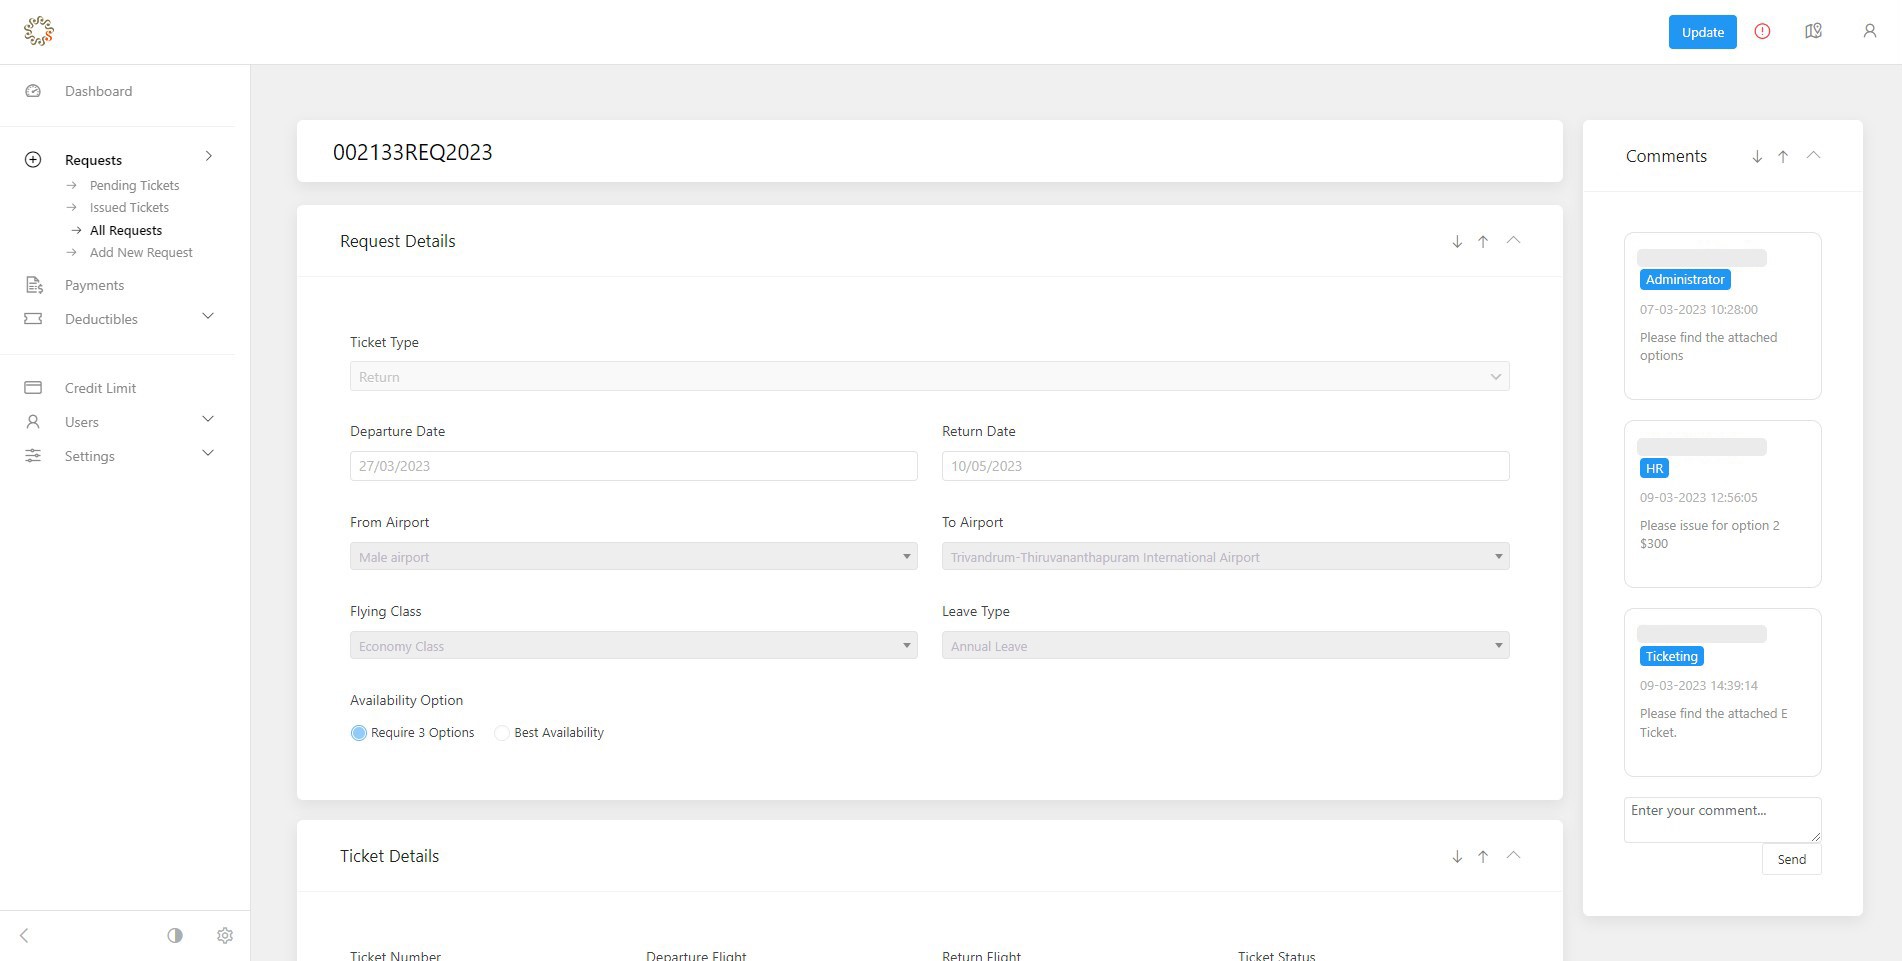The image size is (1902, 961).
Task: Move Comments panel down
Action: click(1757, 157)
